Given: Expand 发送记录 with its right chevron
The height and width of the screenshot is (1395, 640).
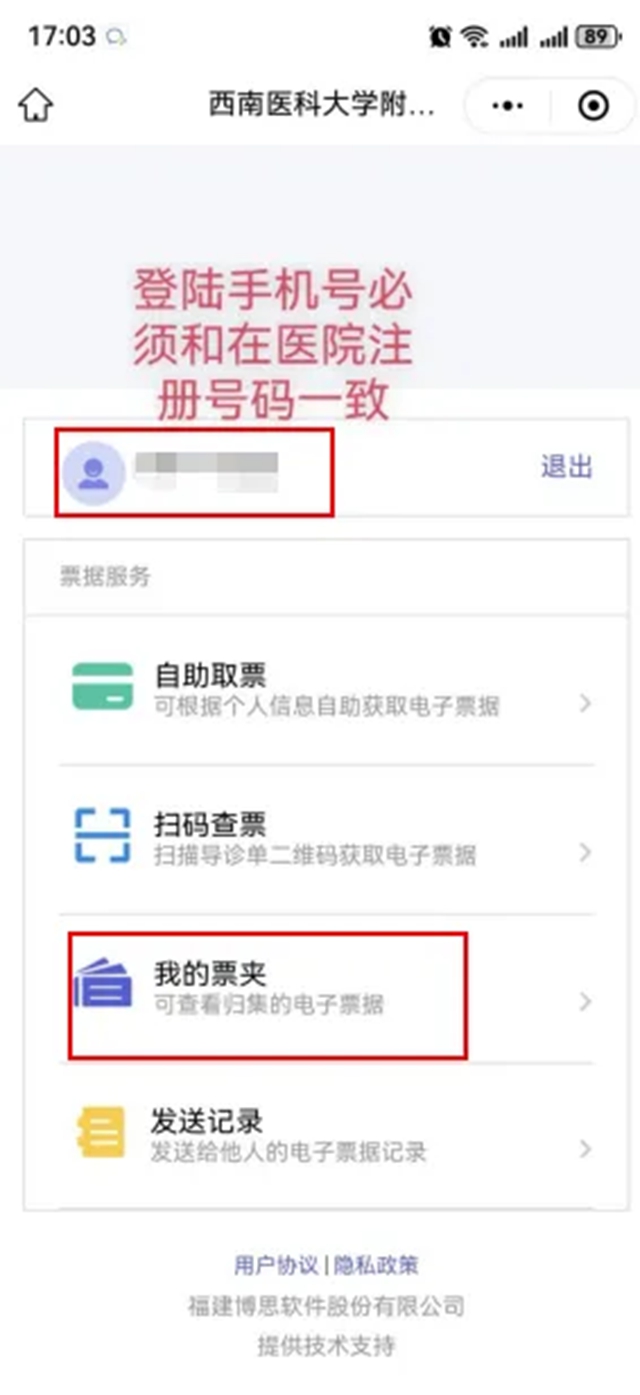Looking at the screenshot, I should [x=586, y=1149].
